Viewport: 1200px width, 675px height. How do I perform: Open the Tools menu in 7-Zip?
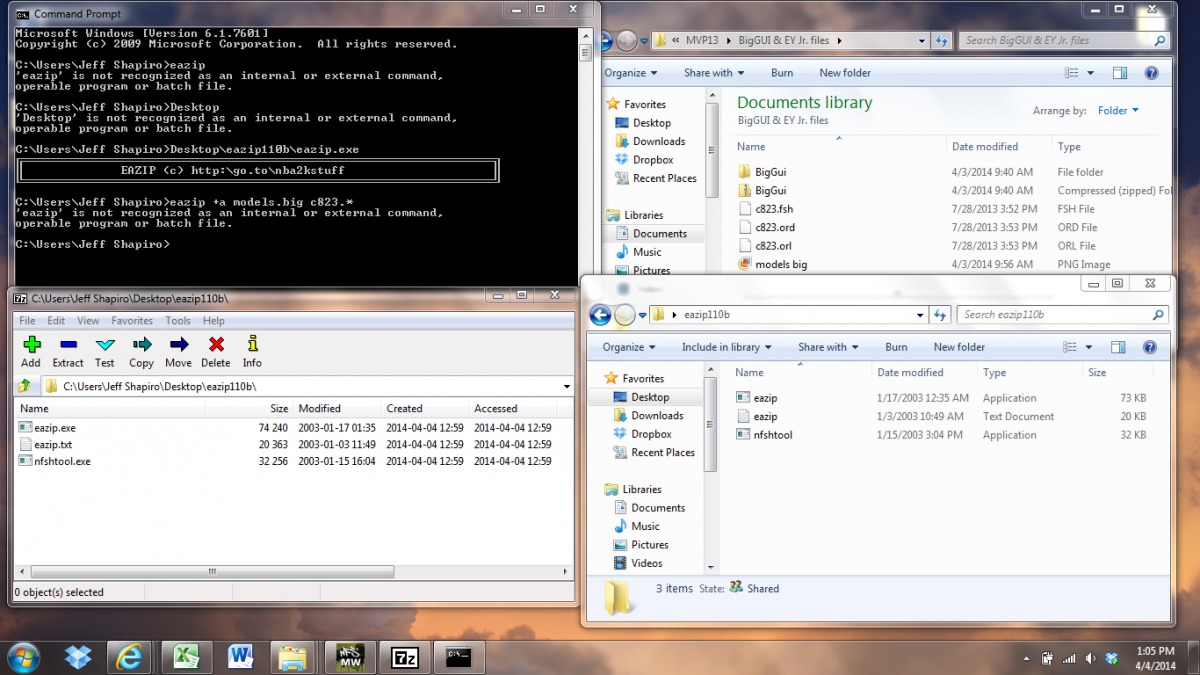178,321
